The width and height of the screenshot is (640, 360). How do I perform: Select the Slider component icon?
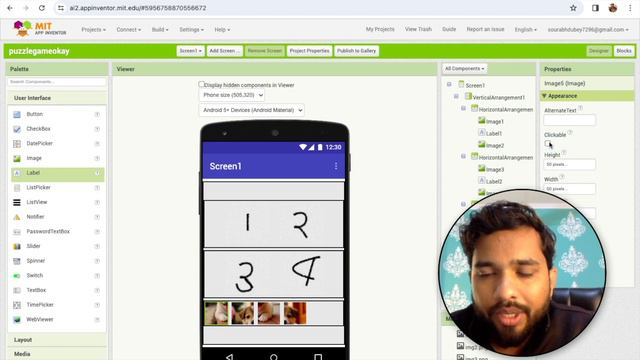point(17,247)
